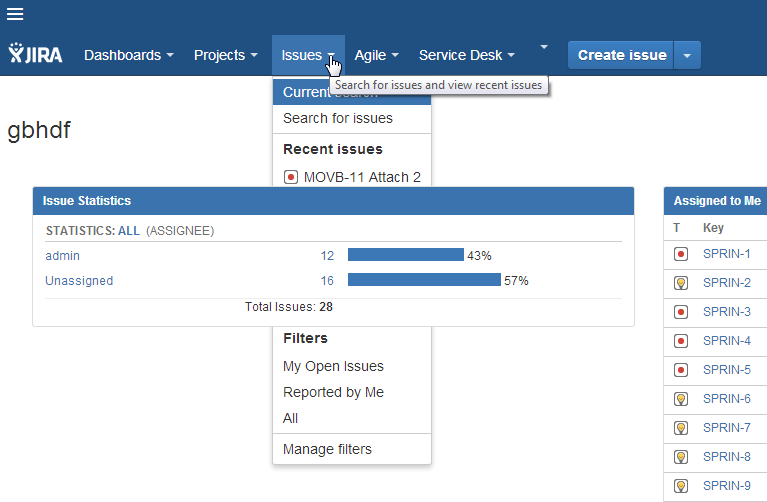Expand the Agile dropdown
The image size is (767, 502).
pos(376,55)
